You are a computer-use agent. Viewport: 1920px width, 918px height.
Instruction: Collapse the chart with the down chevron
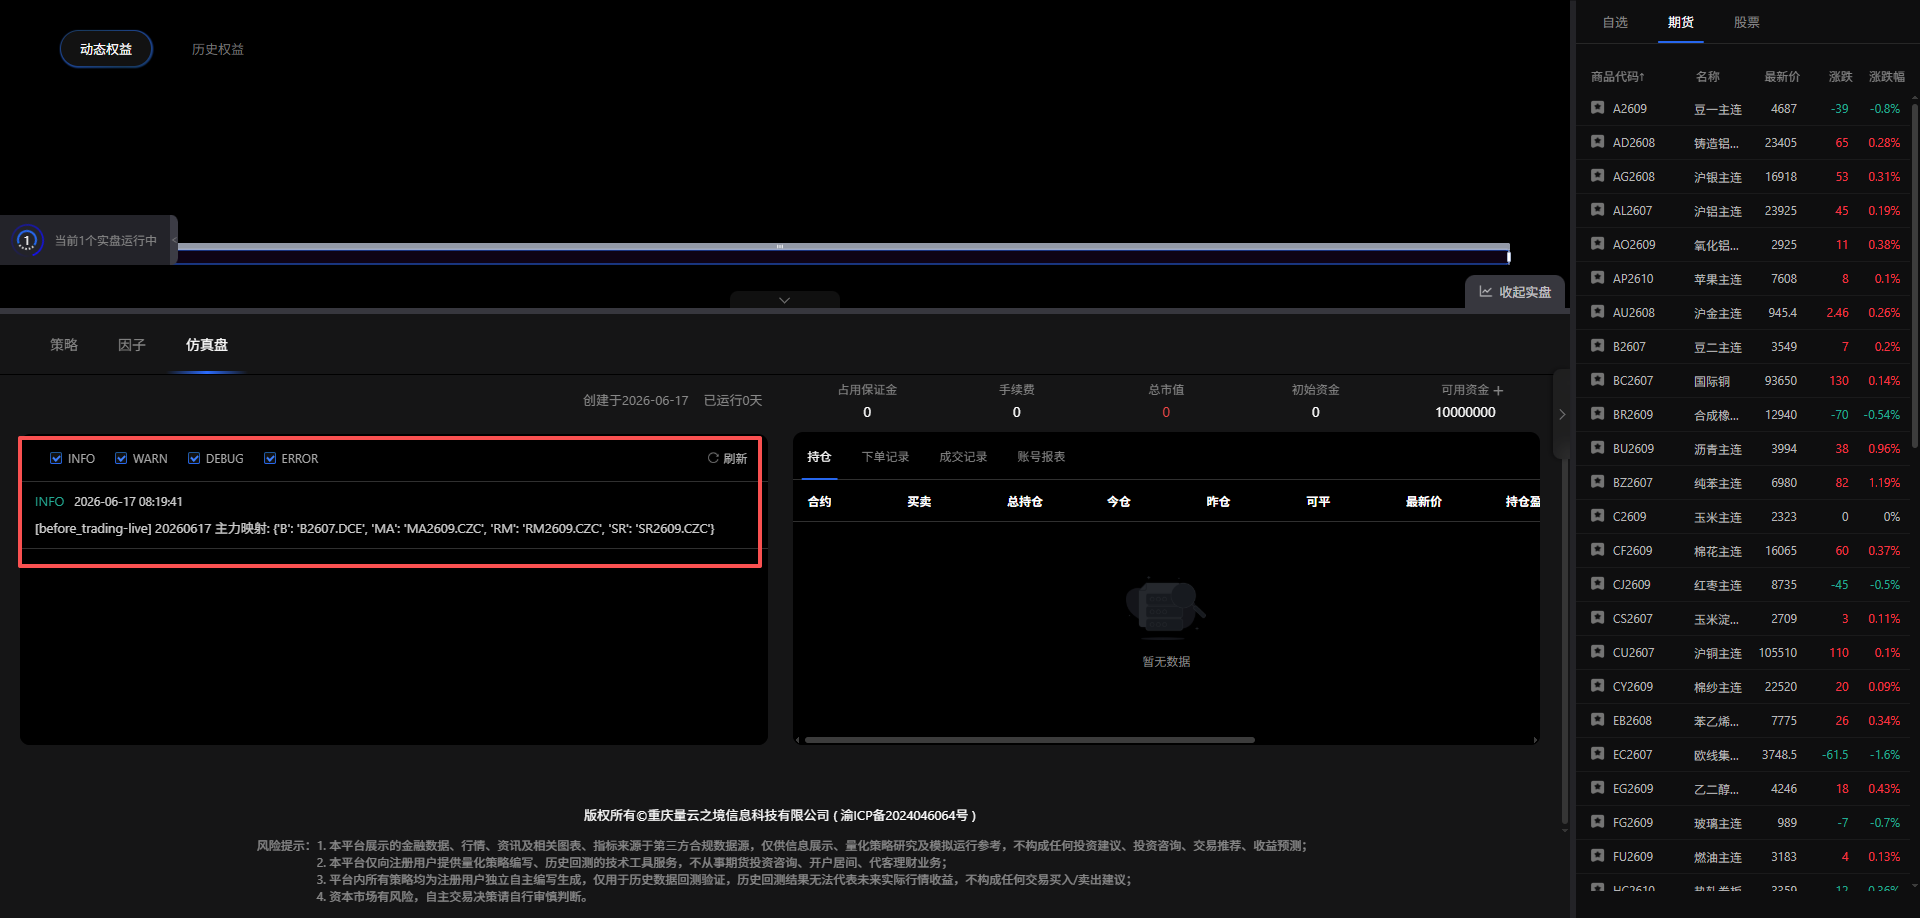coord(785,300)
